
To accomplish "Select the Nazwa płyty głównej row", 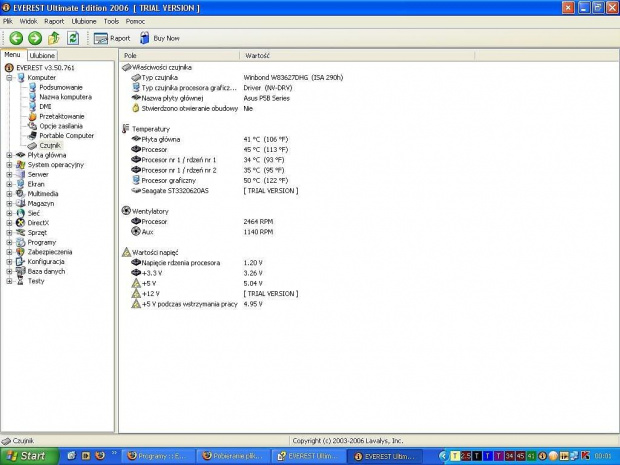I will click(x=211, y=98).
